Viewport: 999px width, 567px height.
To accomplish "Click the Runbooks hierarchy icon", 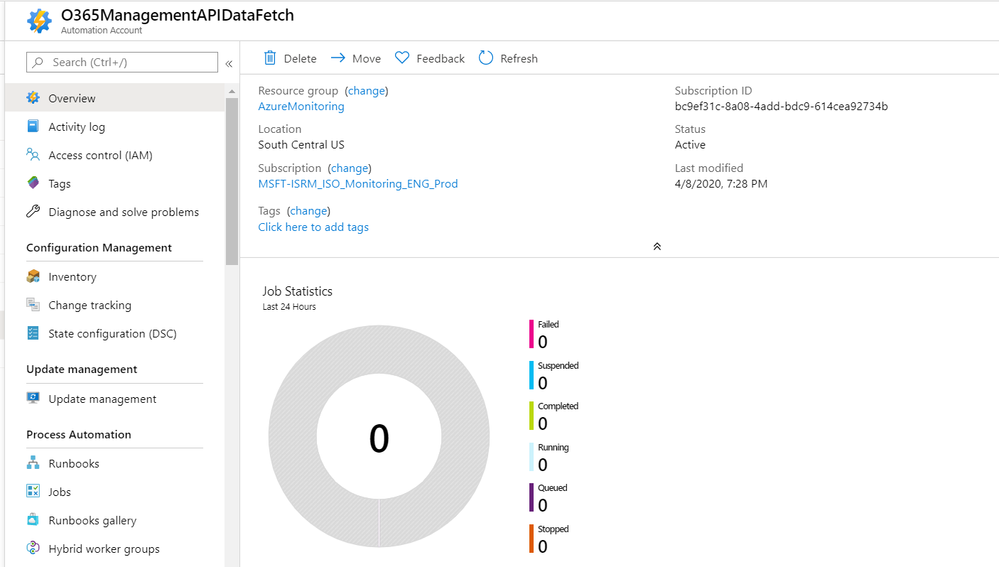I will pos(33,463).
